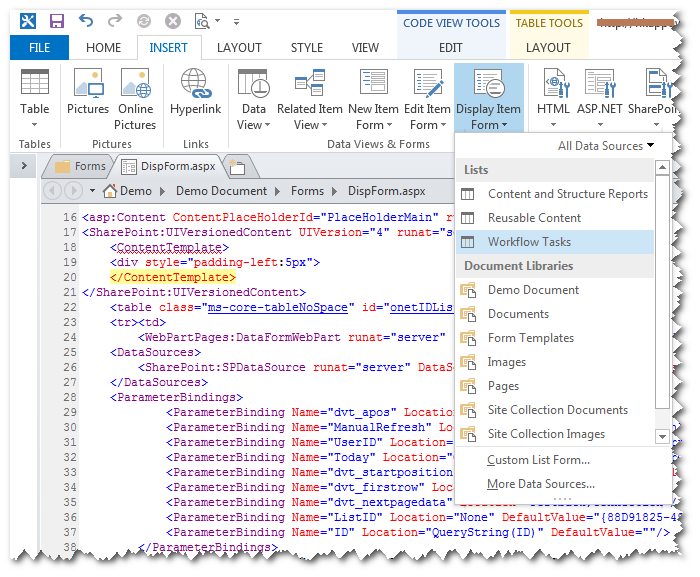This screenshot has height=577, width=700.
Task: Click the <DataSources> tag on line 25
Action: coord(155,352)
